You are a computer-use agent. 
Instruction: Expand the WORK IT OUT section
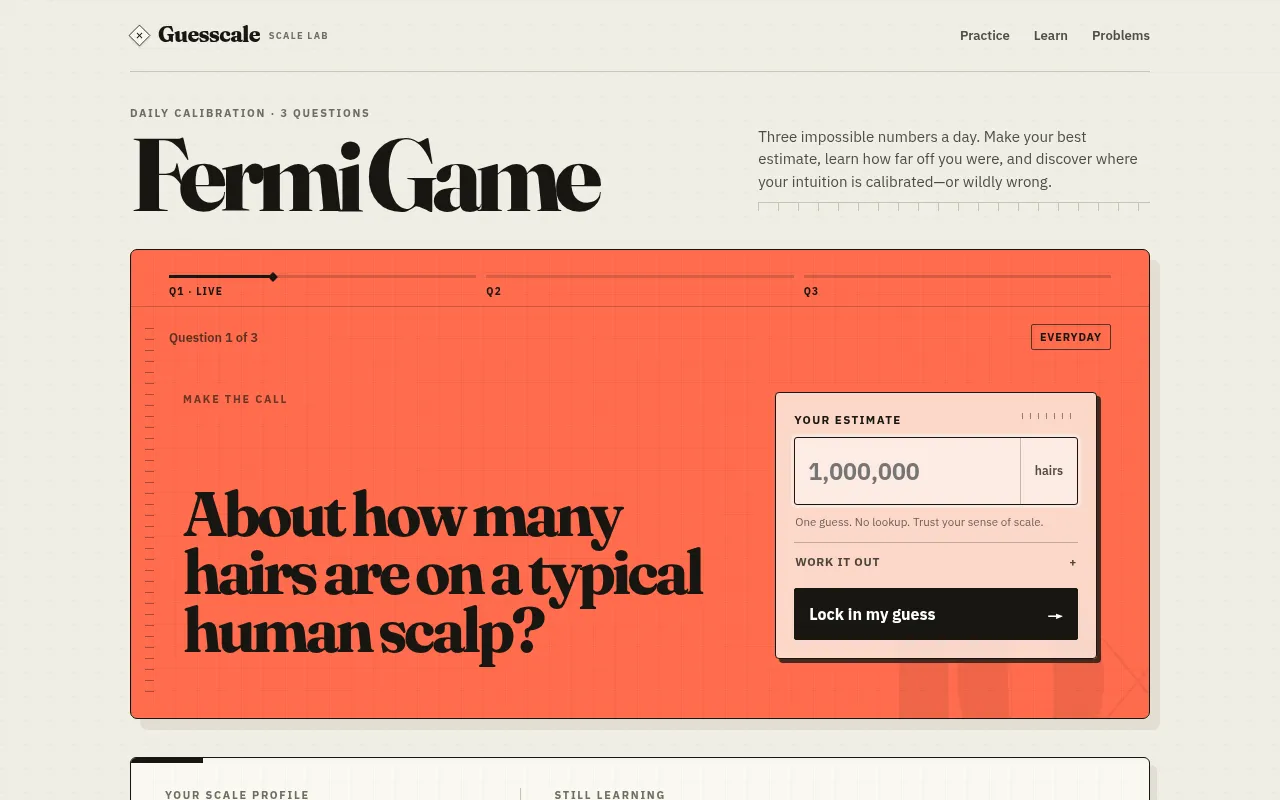point(936,562)
